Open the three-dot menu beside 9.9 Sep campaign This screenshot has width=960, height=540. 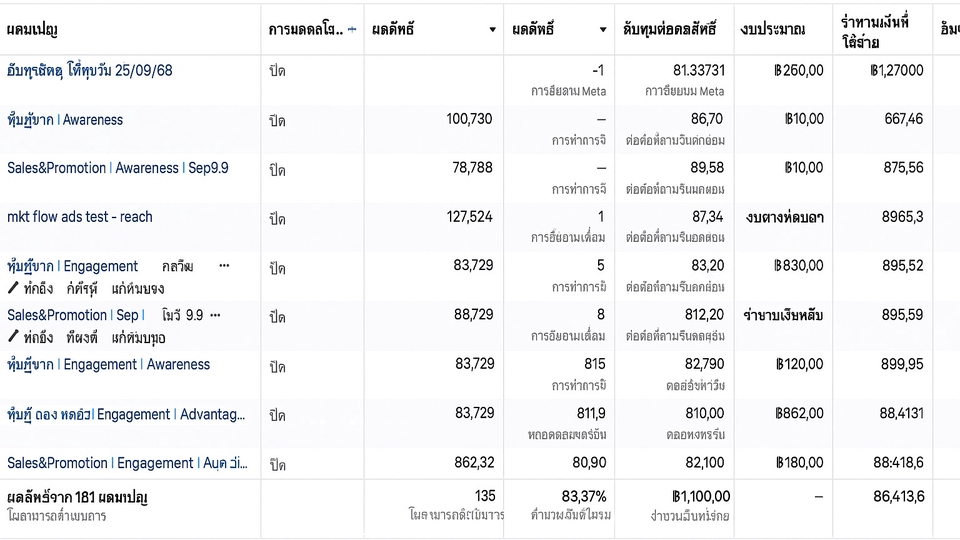215,315
